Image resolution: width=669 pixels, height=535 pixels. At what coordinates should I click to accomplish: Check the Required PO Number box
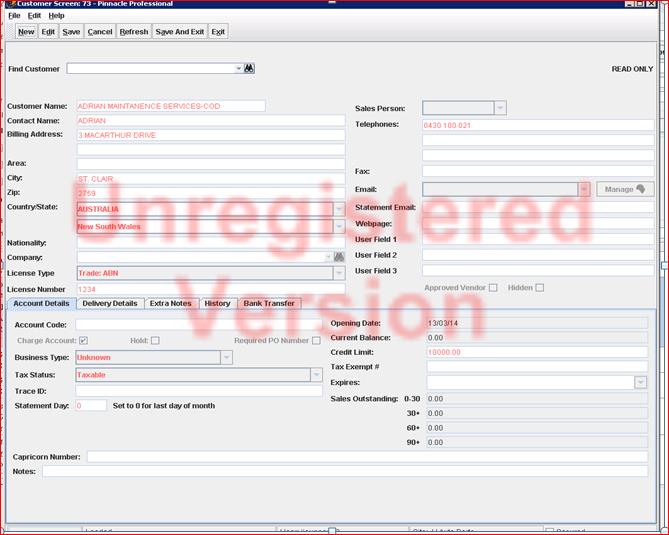click(x=316, y=341)
